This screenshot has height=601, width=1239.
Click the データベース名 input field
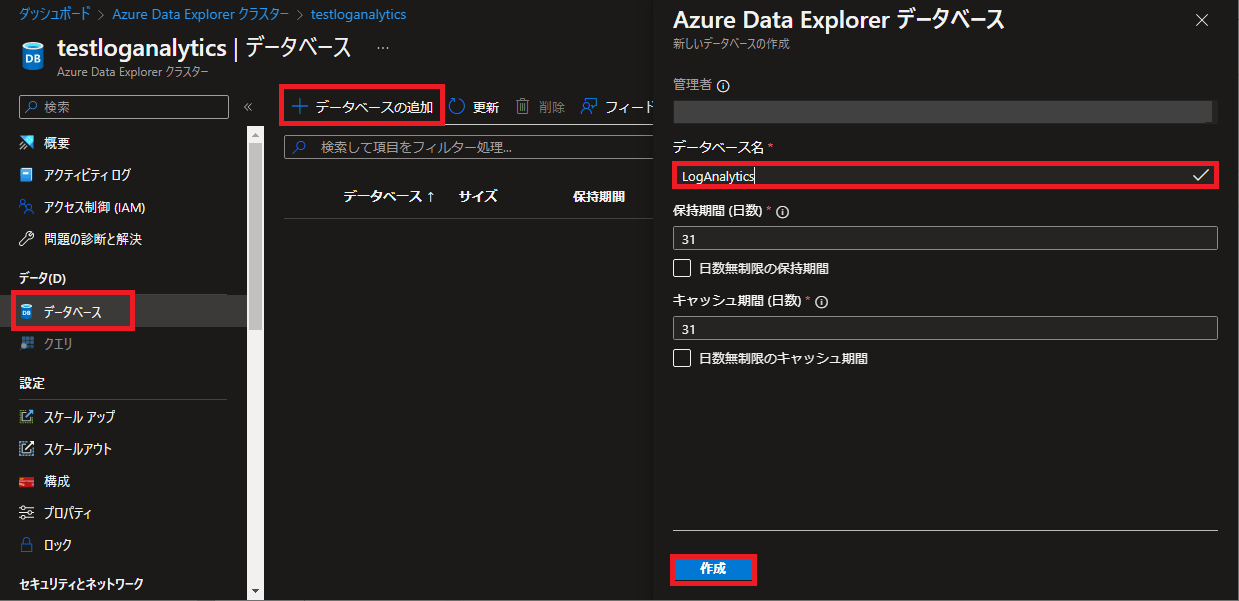945,175
